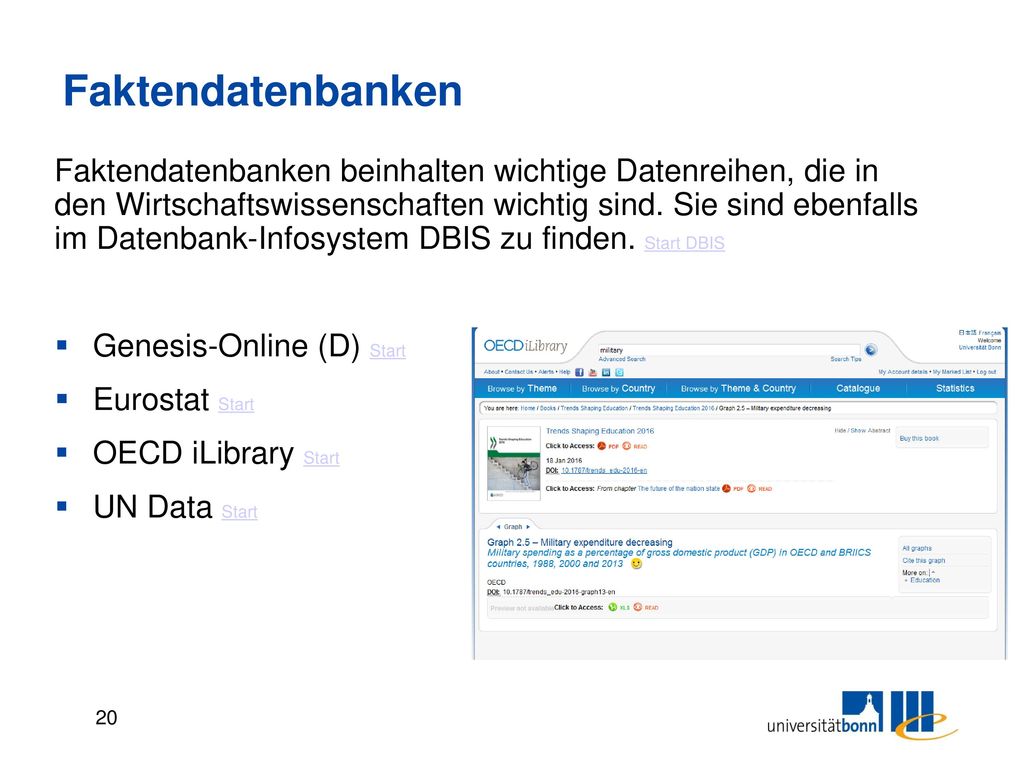Click previous graph arrow
1024x768 pixels.
pyautogui.click(x=498, y=526)
